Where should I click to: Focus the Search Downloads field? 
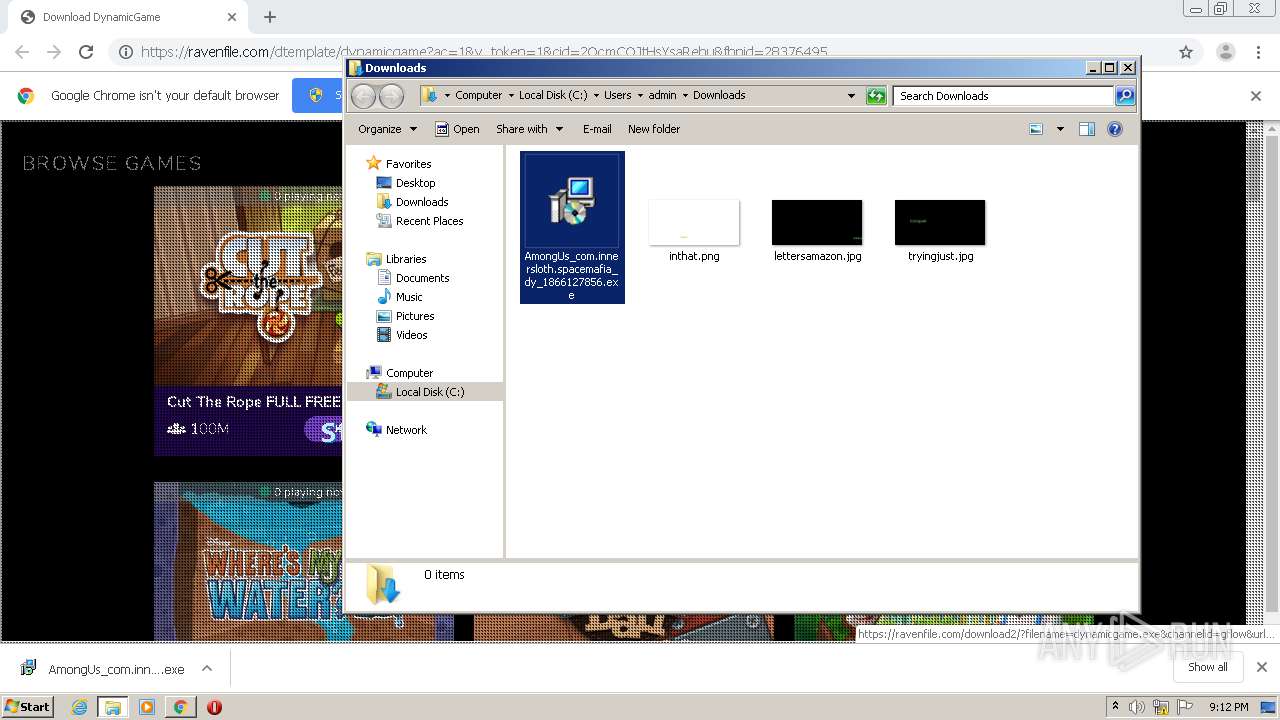pyautogui.click(x=1003, y=96)
